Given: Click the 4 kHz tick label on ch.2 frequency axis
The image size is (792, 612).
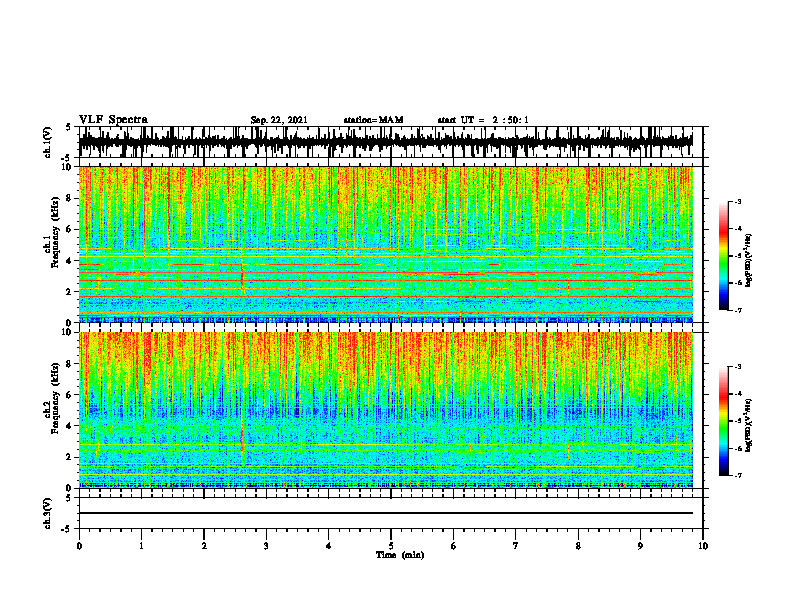Looking at the screenshot, I should tap(69, 426).
